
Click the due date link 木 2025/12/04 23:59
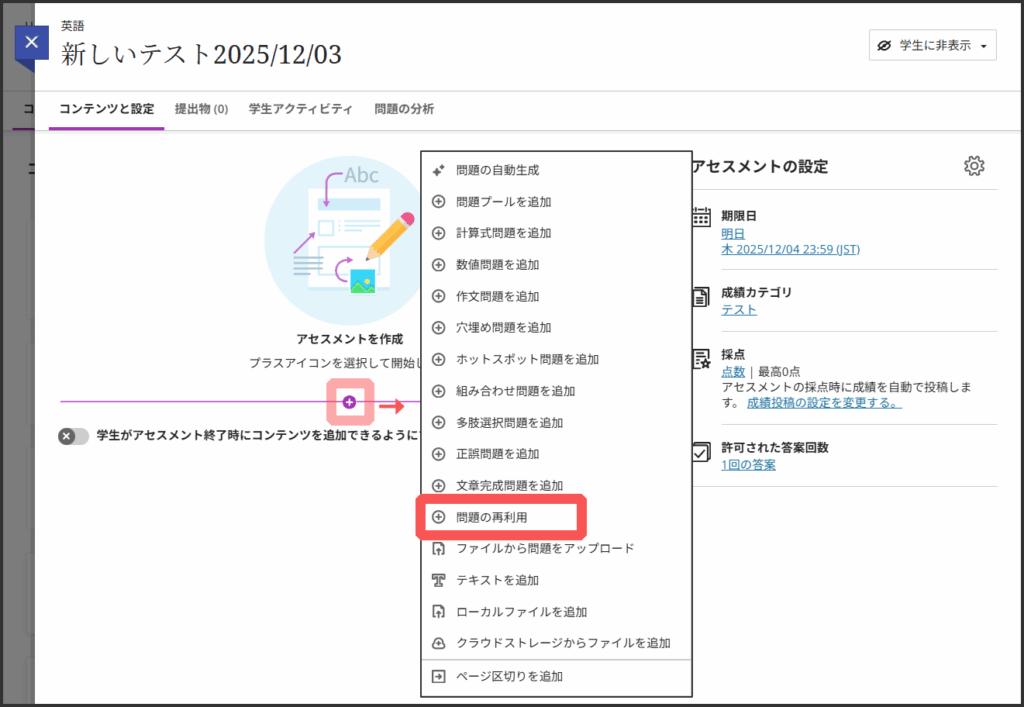click(x=790, y=249)
